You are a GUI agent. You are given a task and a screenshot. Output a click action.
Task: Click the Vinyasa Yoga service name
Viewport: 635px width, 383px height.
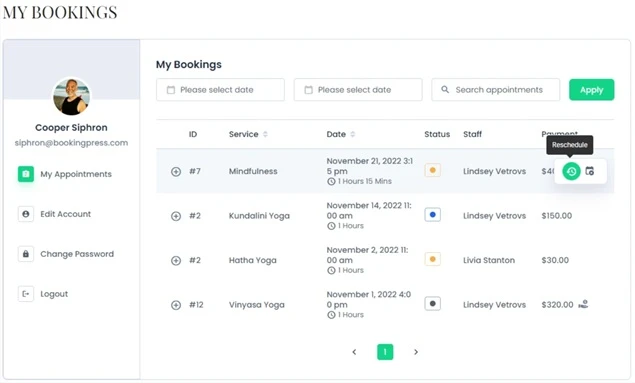(x=257, y=305)
